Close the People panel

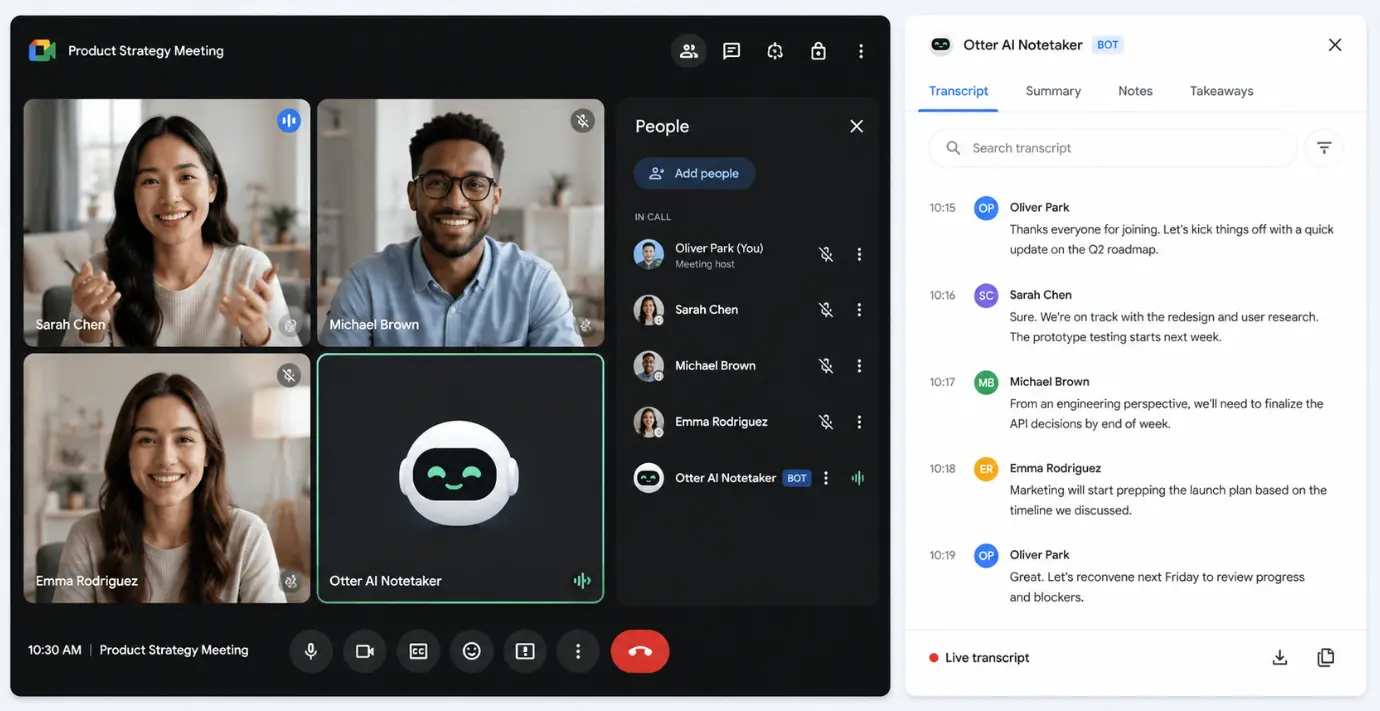click(x=856, y=126)
